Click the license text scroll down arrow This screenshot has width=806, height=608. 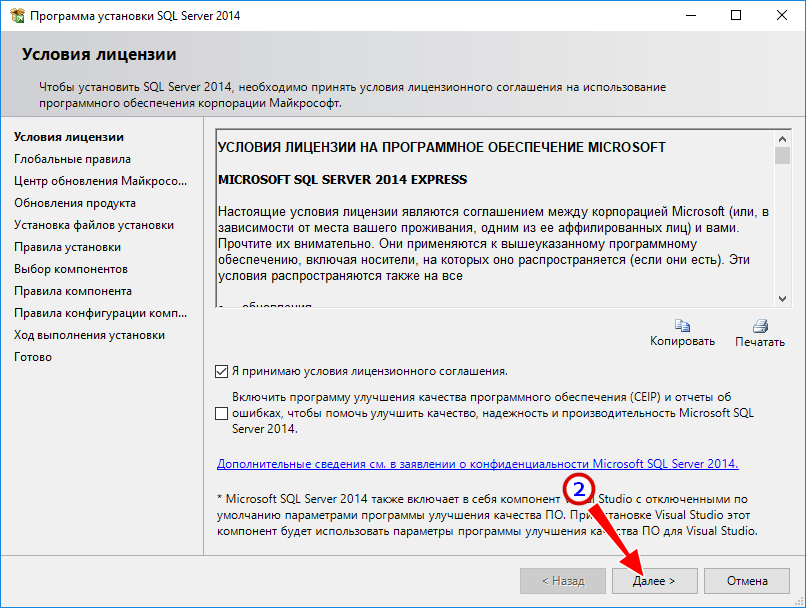tap(782, 299)
